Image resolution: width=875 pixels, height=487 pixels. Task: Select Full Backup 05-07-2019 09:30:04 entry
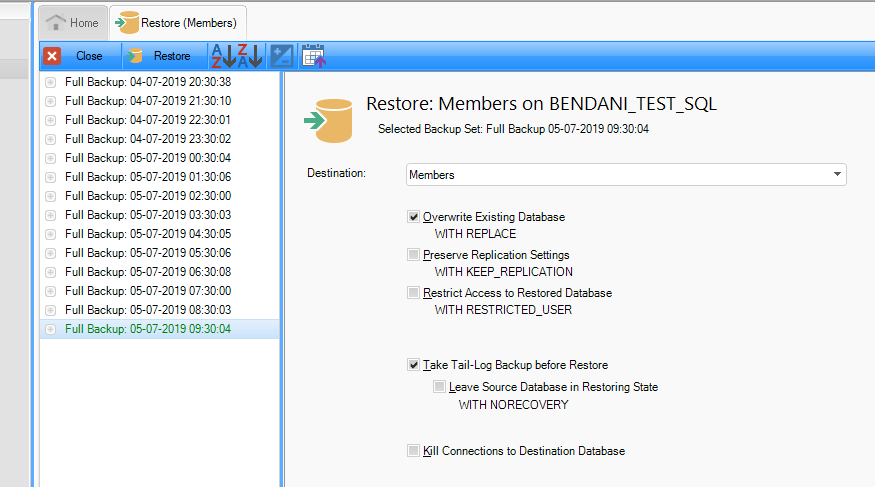click(x=148, y=329)
